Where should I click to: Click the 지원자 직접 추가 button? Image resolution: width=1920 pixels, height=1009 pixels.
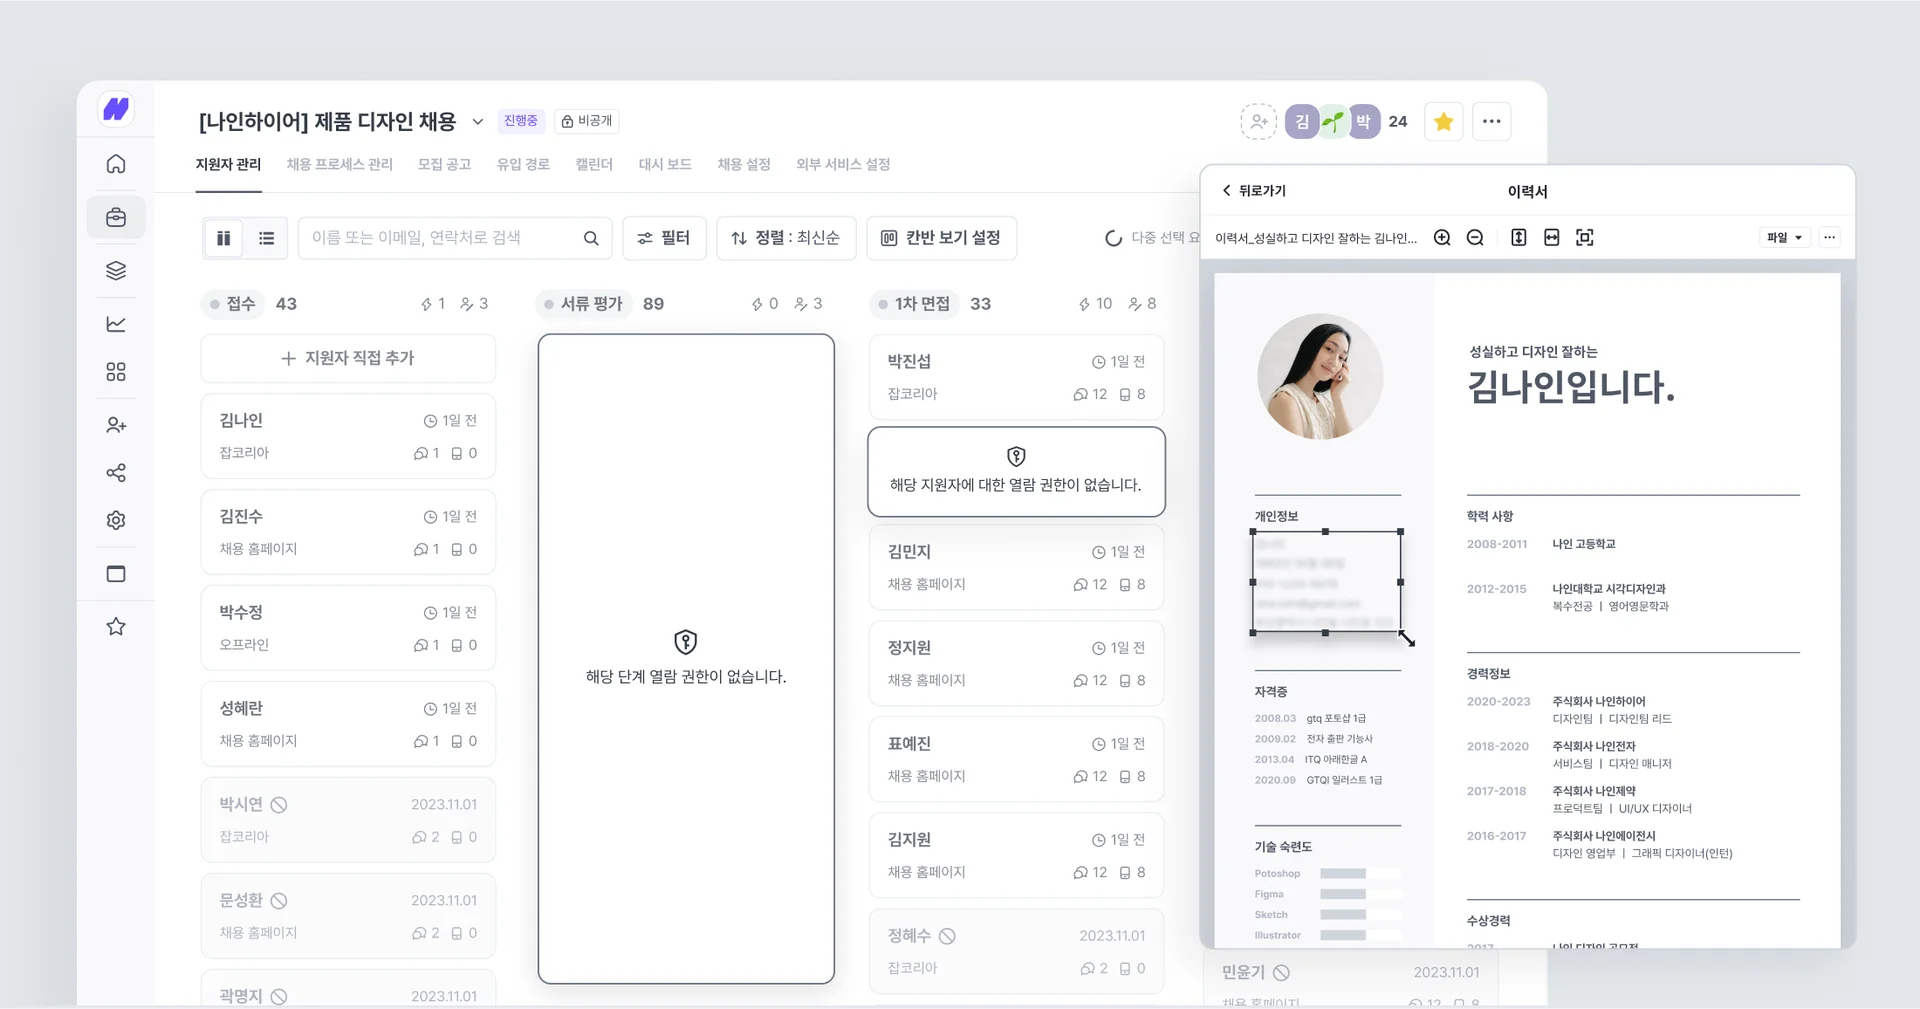(x=347, y=358)
